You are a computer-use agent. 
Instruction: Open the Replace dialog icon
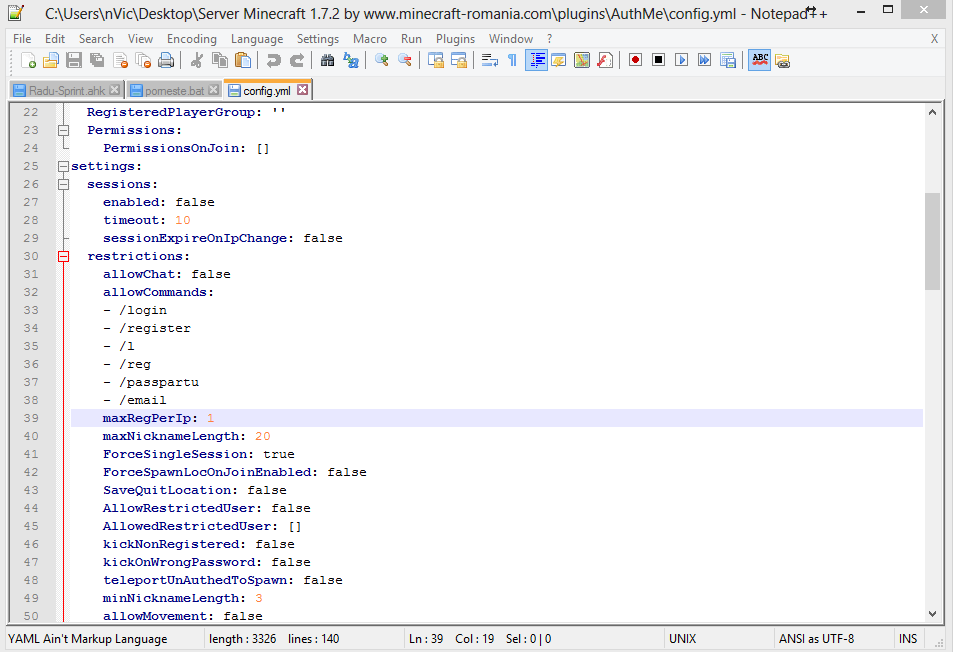tap(351, 60)
